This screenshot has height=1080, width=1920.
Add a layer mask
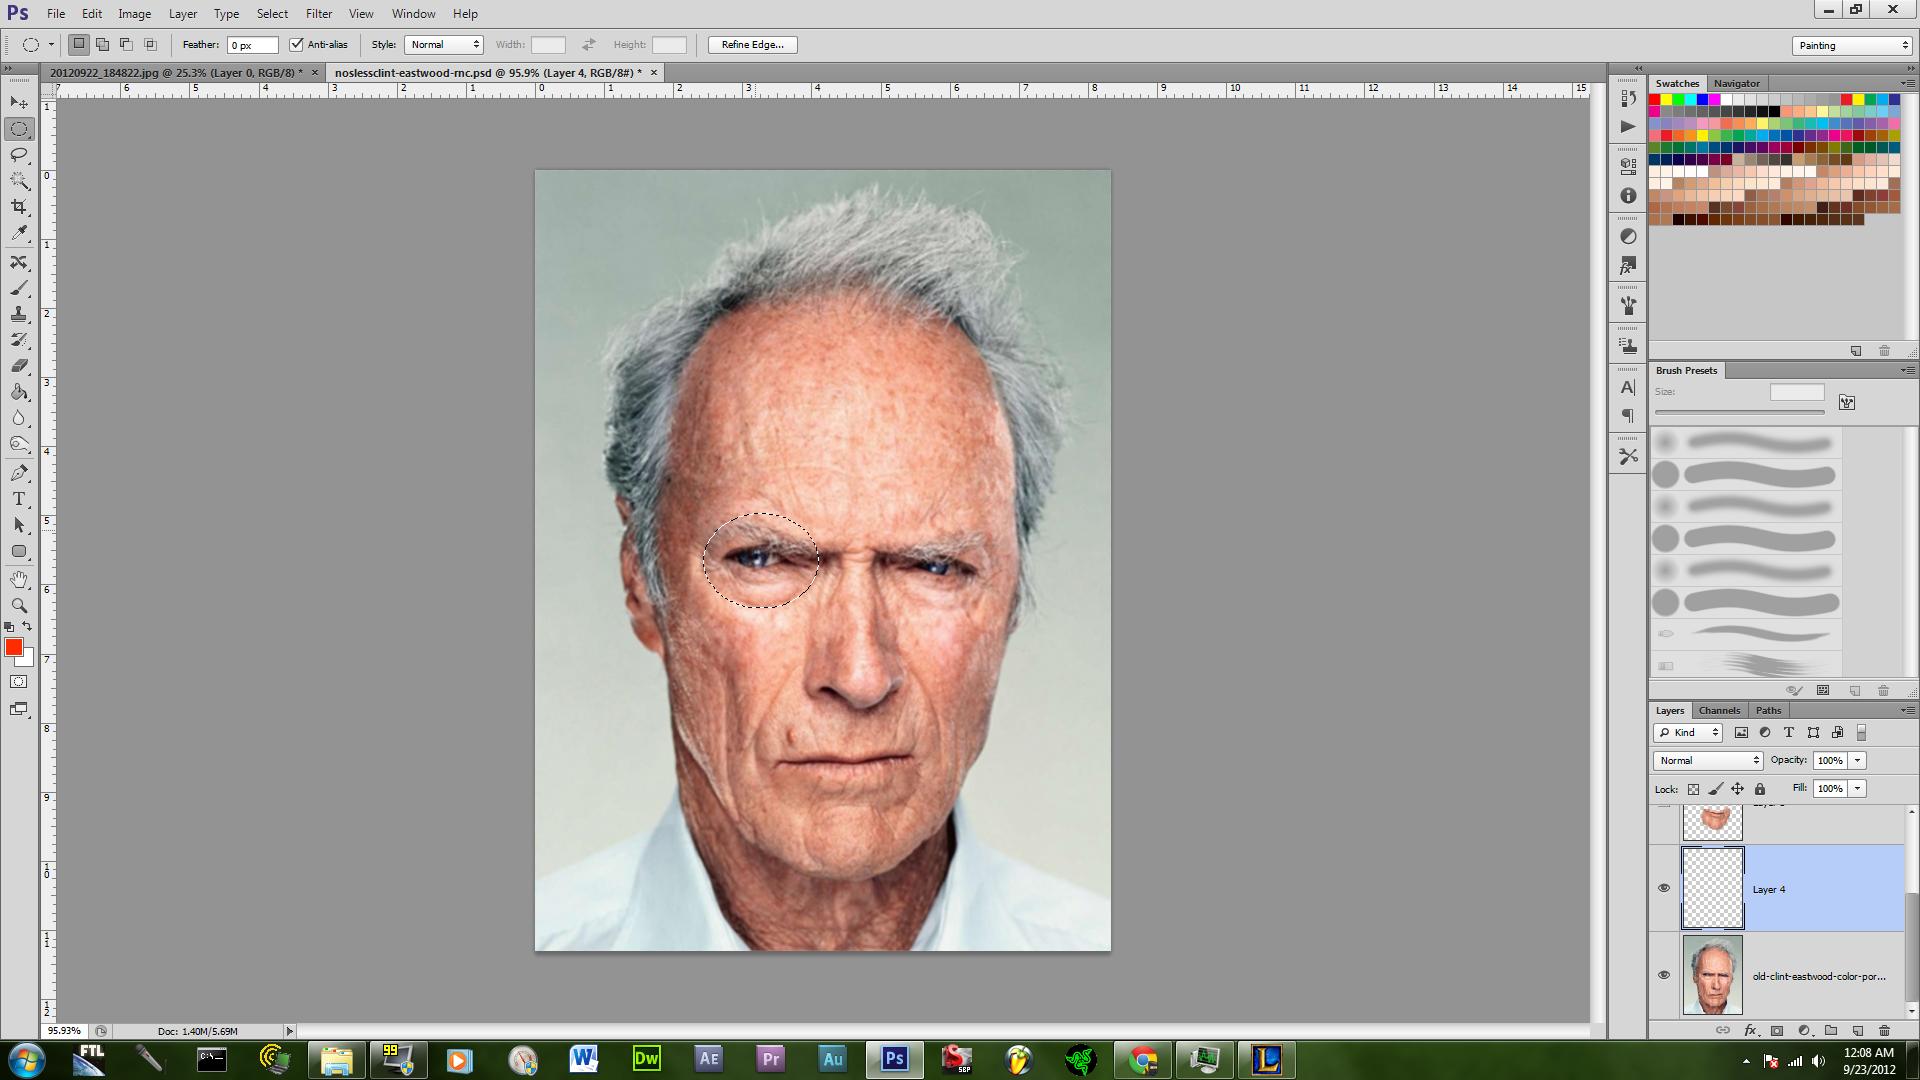coord(1777,1030)
